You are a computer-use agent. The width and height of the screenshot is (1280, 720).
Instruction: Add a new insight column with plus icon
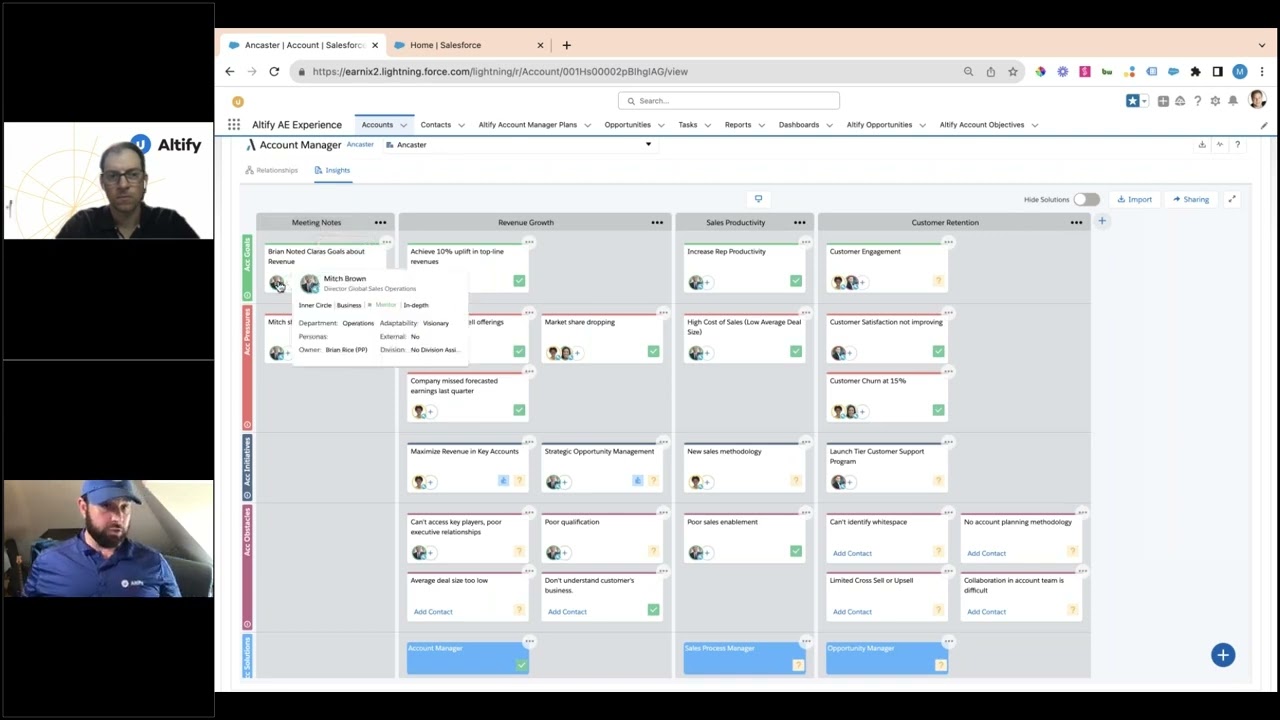[1102, 221]
